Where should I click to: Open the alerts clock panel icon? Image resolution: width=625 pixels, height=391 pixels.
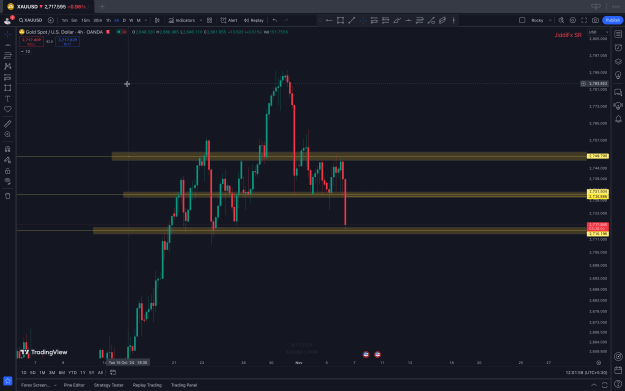tap(618, 48)
